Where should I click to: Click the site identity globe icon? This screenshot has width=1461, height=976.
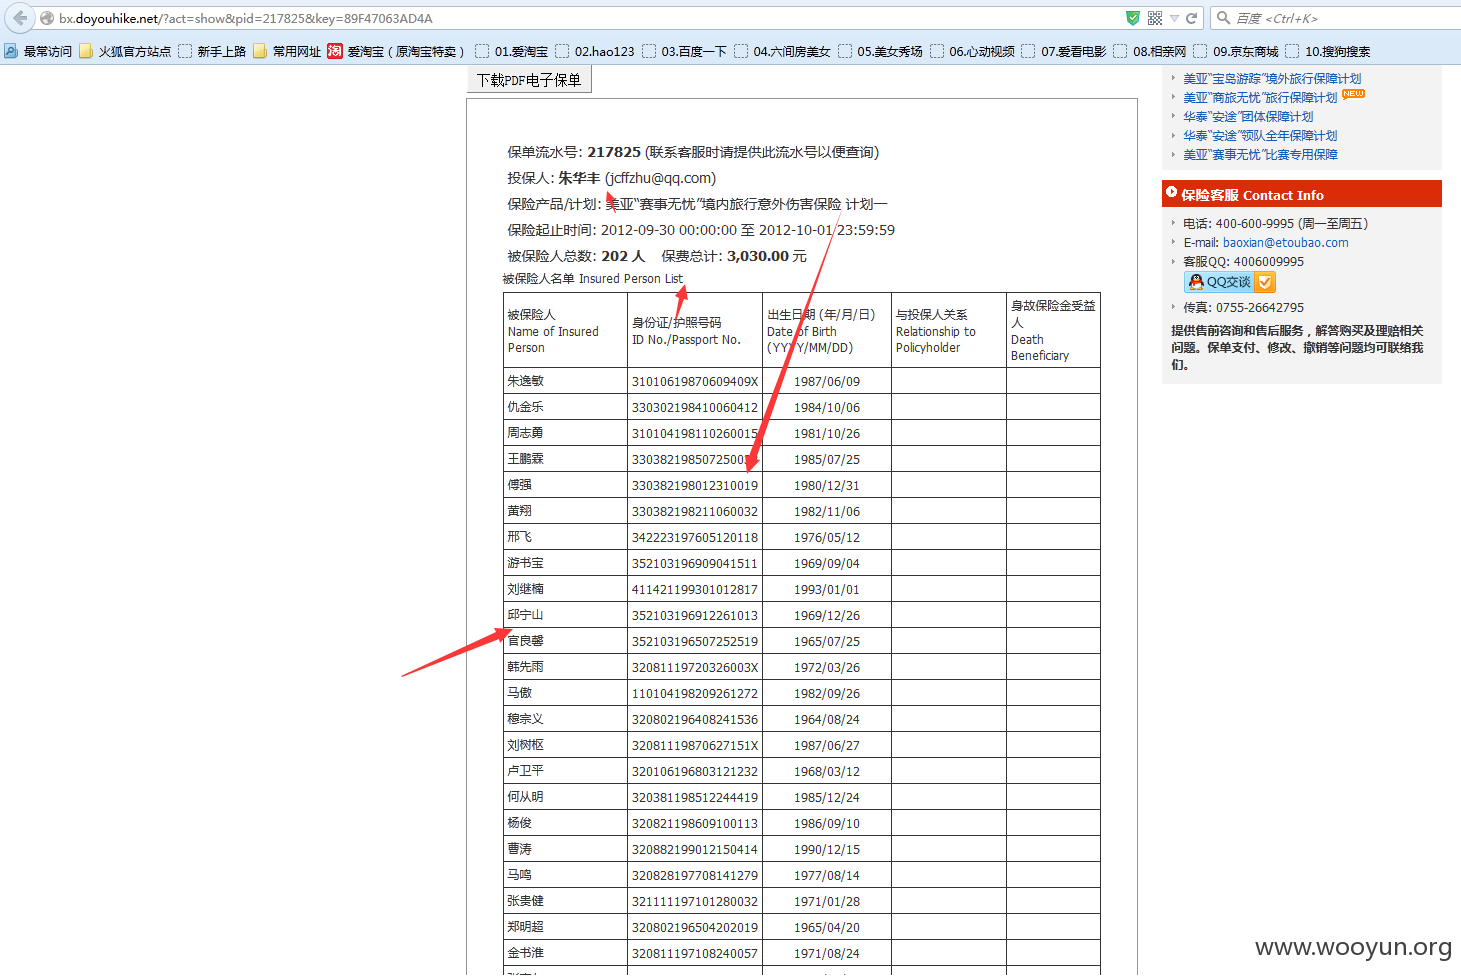pyautogui.click(x=47, y=18)
